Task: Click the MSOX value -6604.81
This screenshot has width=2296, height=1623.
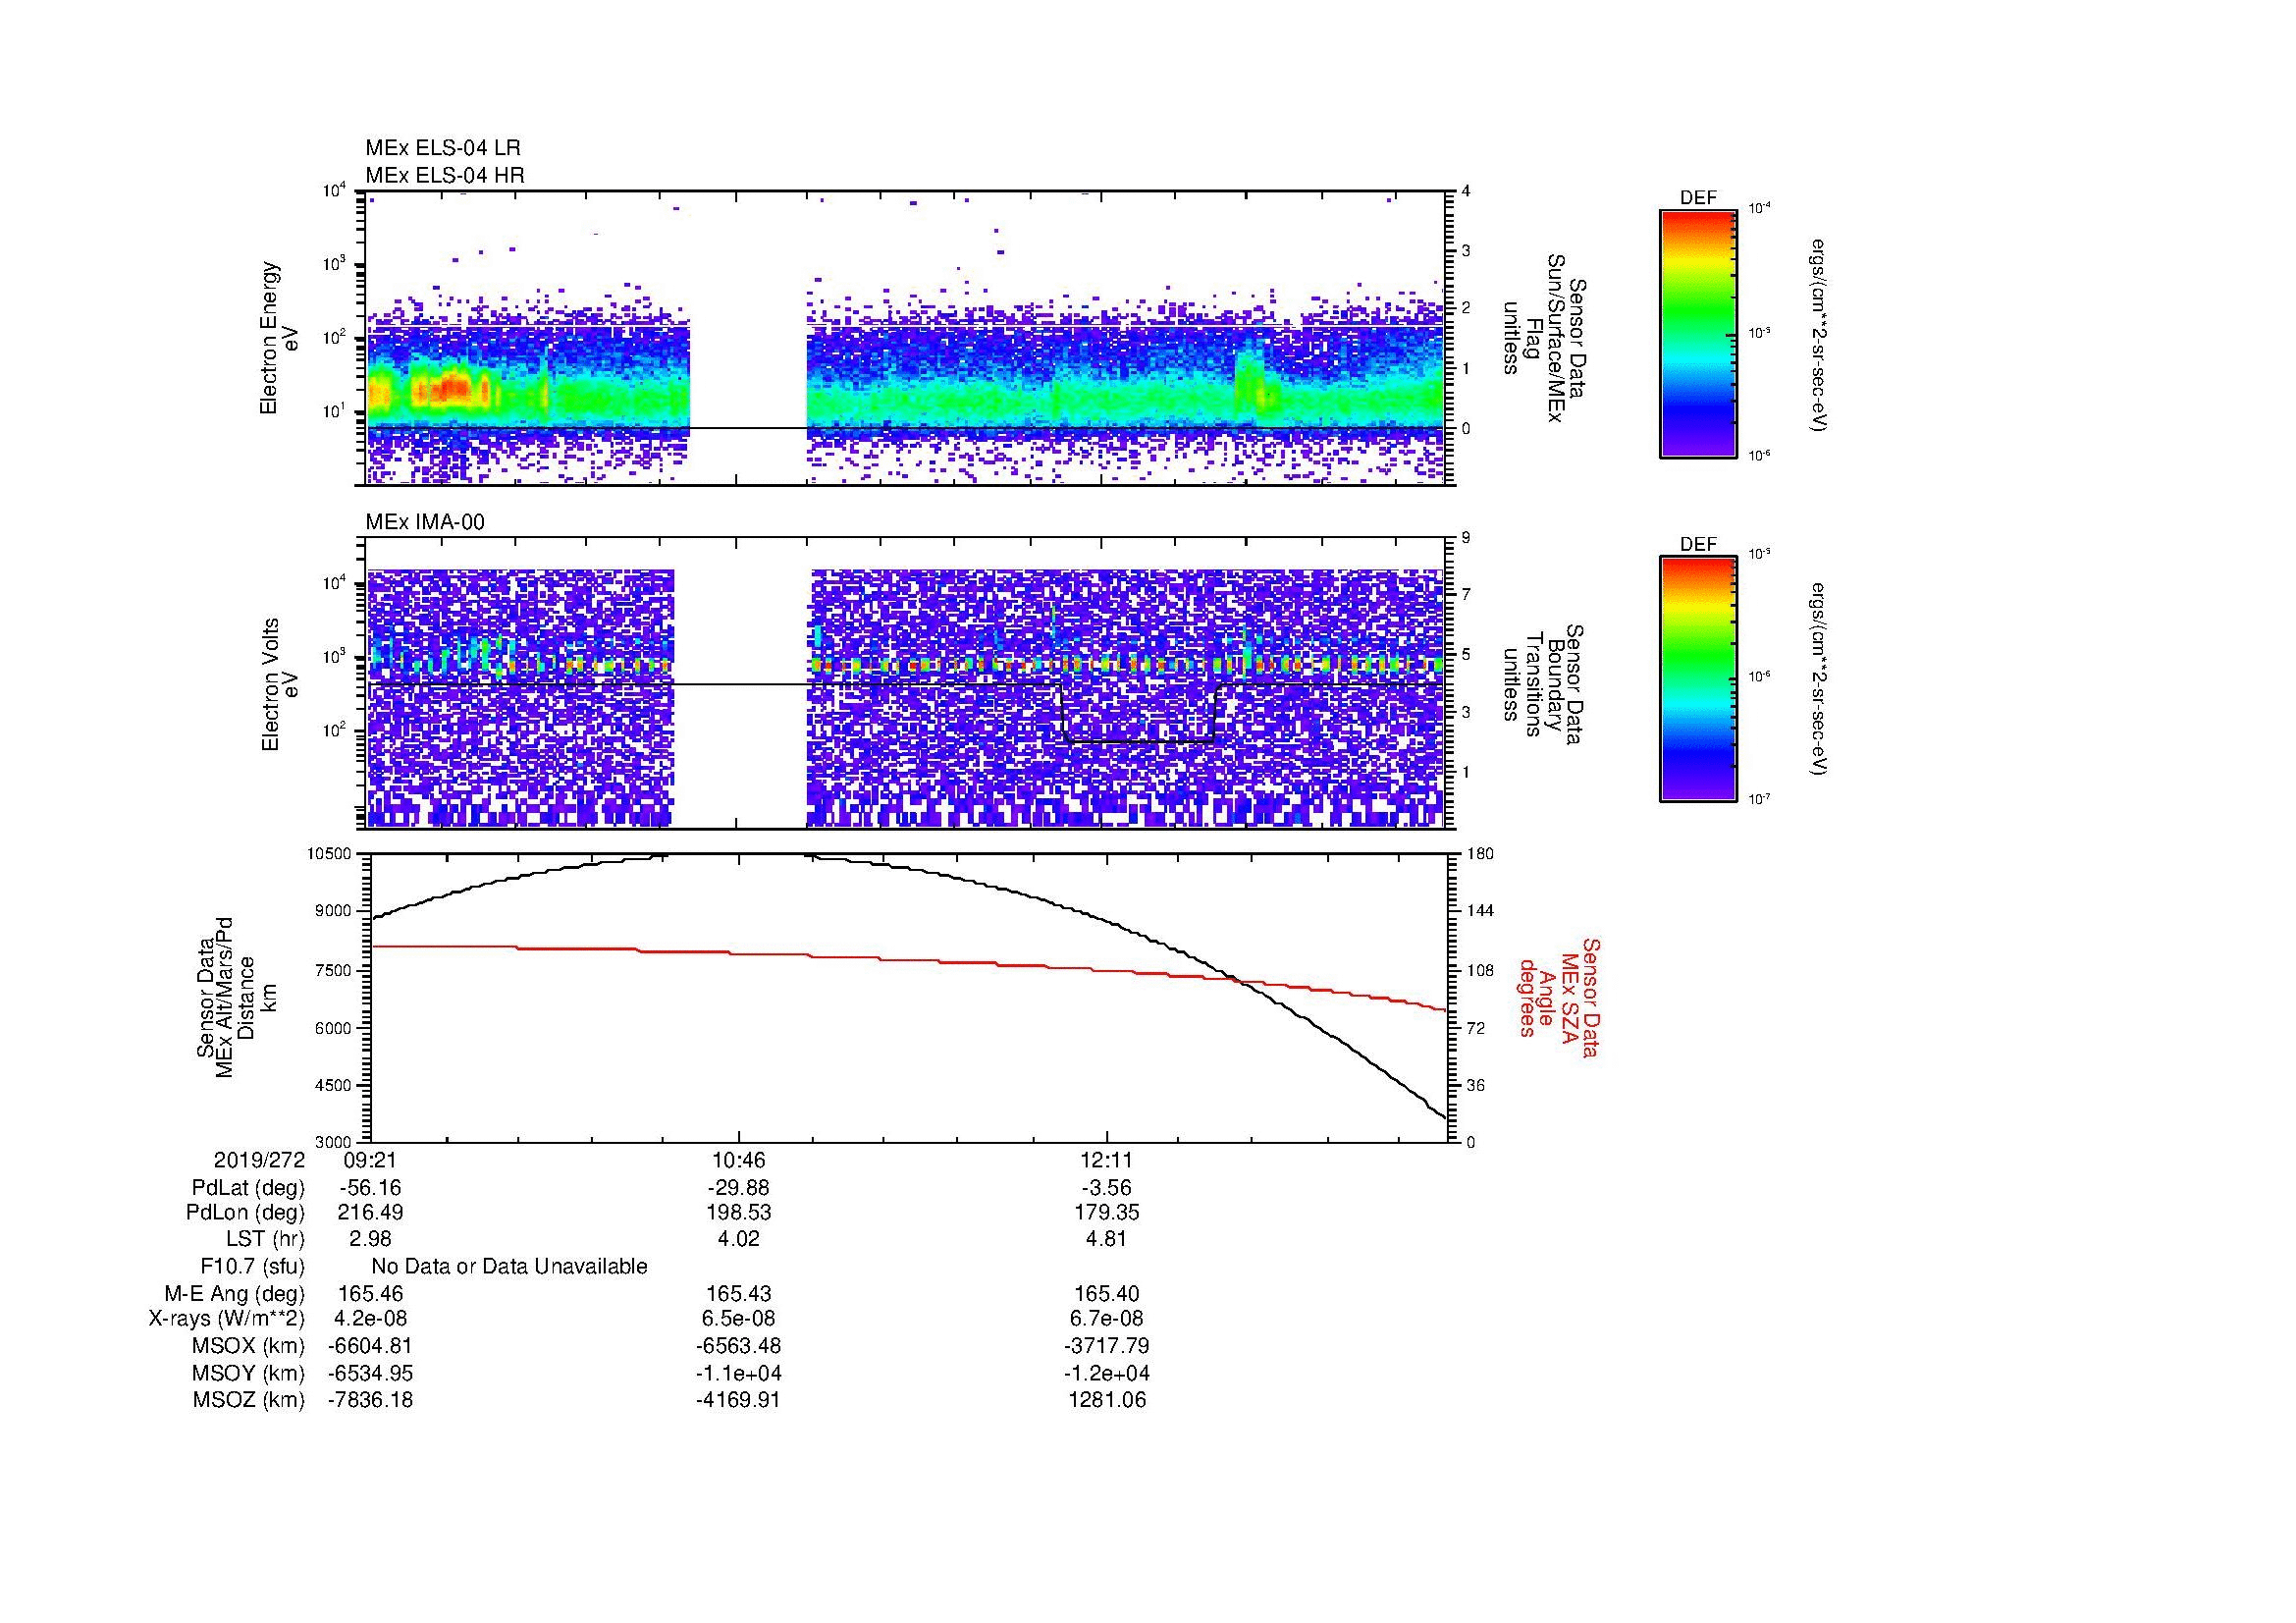Action: (x=370, y=1346)
